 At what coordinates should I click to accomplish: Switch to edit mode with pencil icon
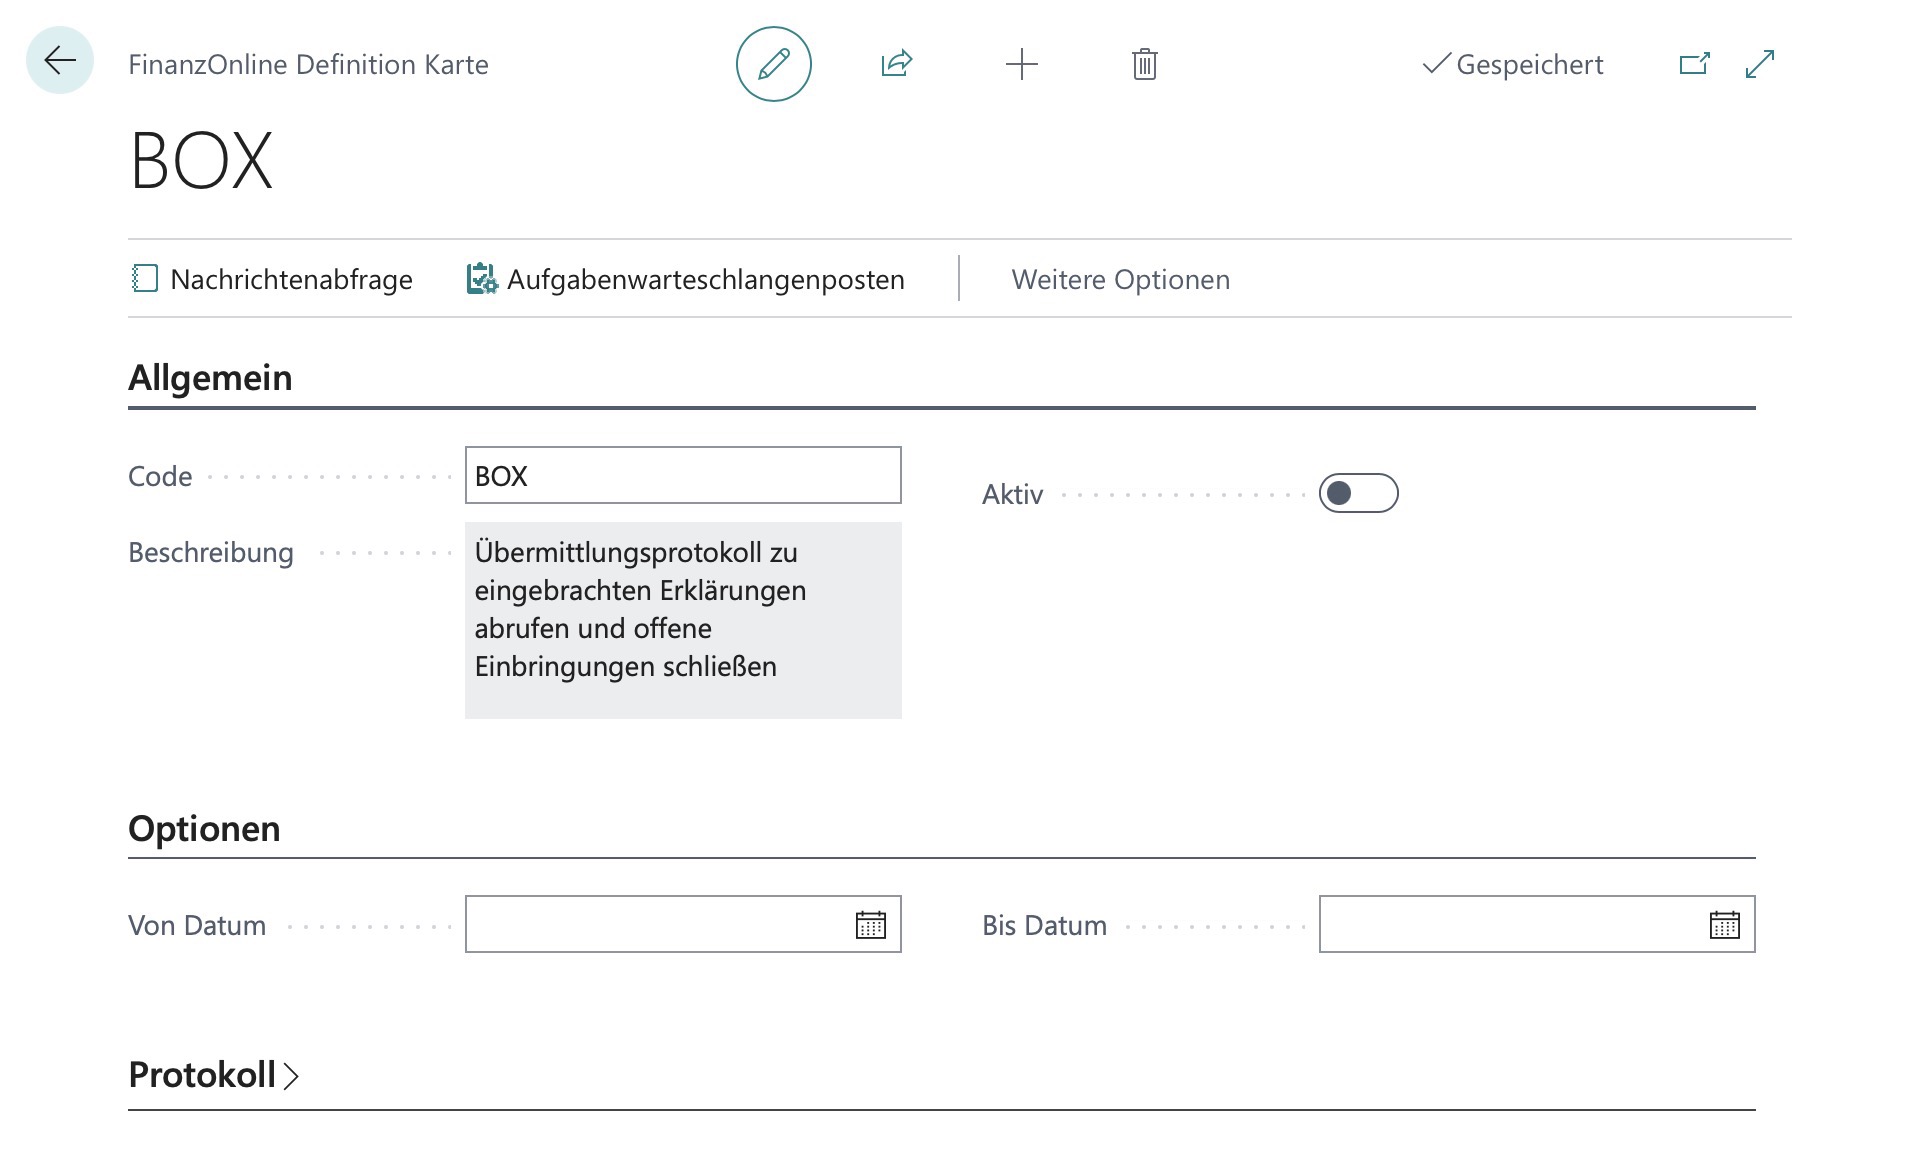click(773, 64)
